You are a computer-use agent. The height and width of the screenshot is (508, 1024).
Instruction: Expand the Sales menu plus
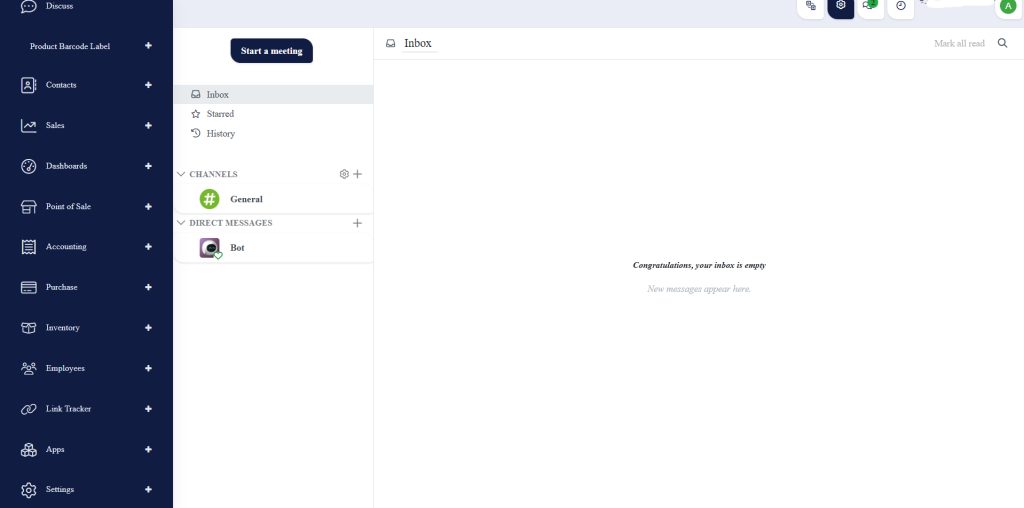click(x=148, y=125)
